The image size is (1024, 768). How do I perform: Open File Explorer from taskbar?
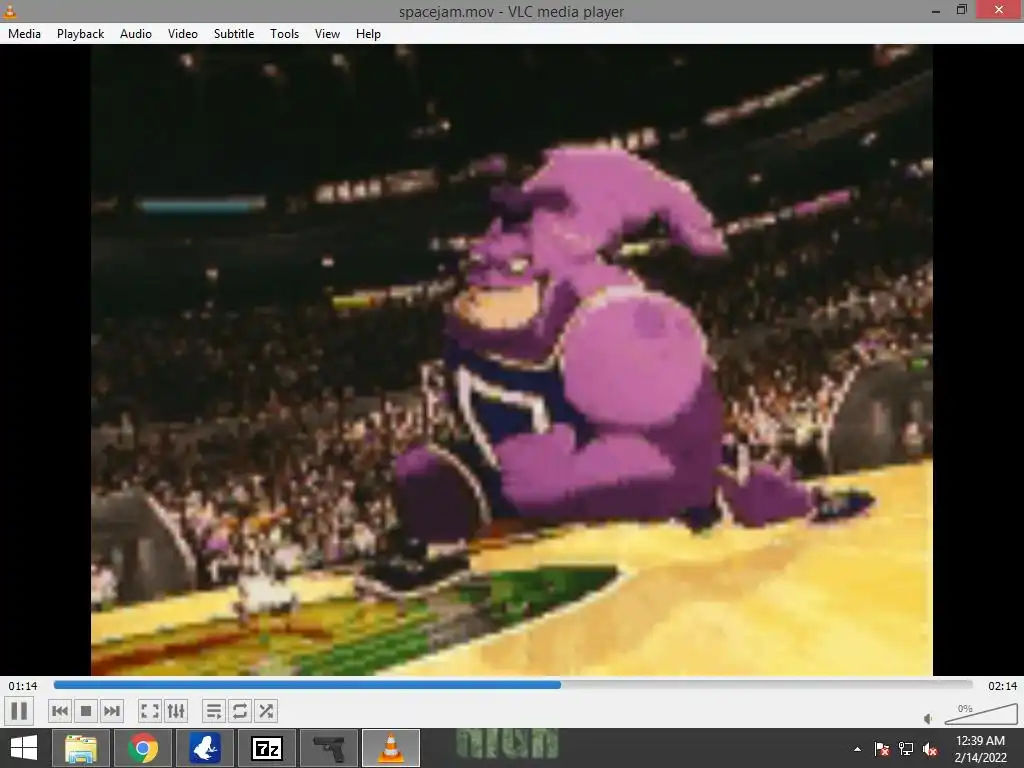pos(81,748)
